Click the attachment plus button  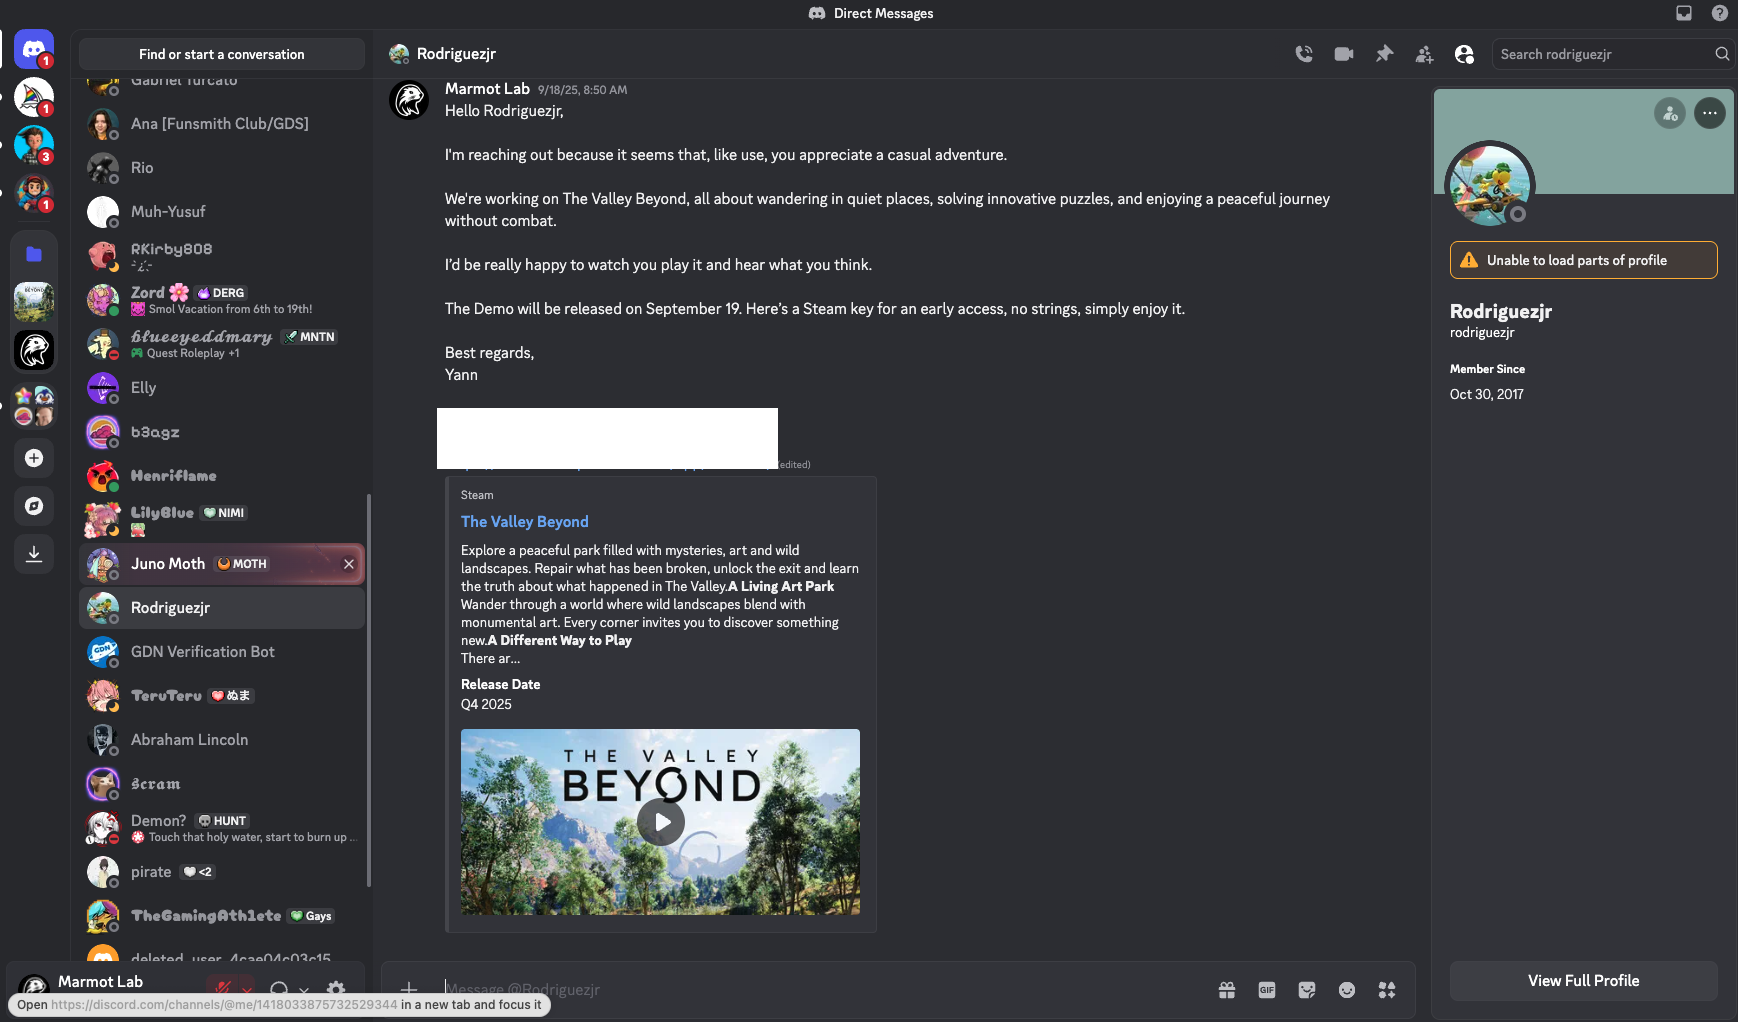pyautogui.click(x=409, y=989)
